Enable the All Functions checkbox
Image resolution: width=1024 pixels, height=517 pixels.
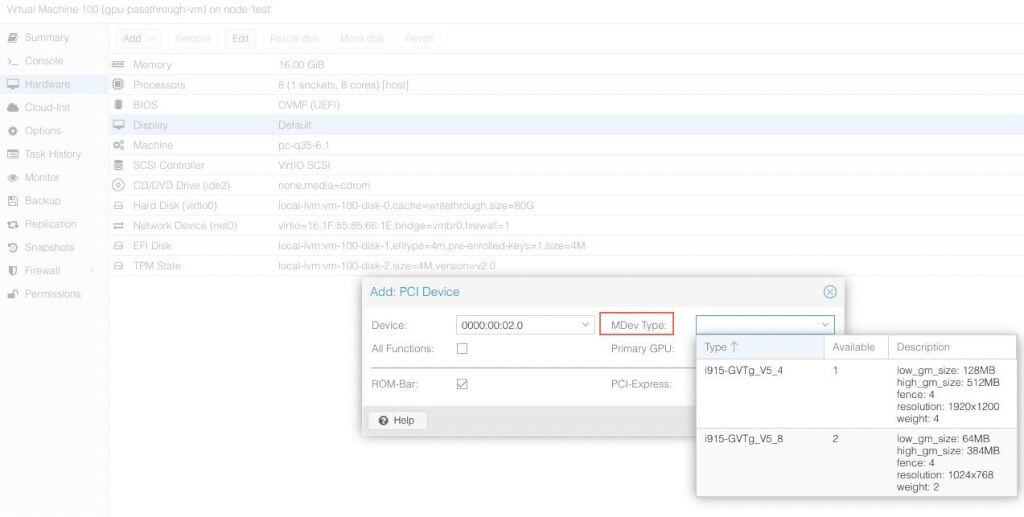[x=462, y=349]
